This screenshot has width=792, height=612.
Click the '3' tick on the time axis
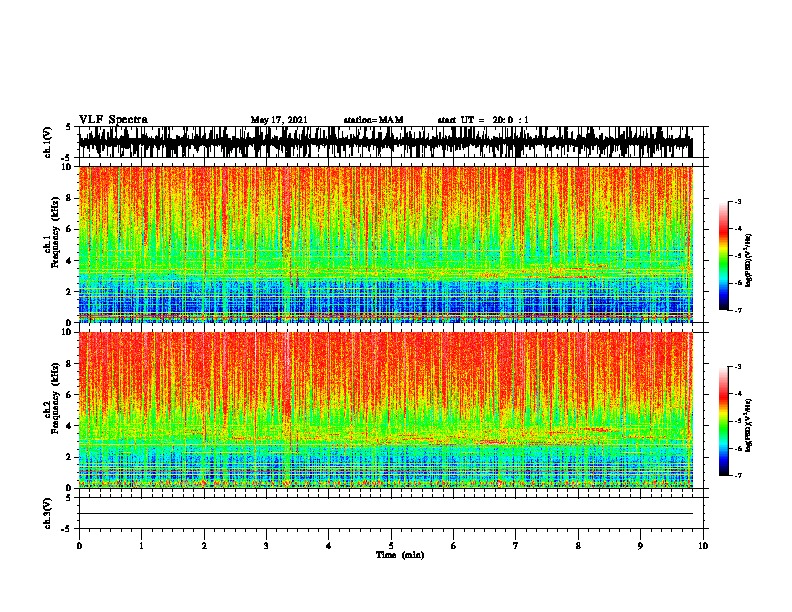(x=266, y=546)
